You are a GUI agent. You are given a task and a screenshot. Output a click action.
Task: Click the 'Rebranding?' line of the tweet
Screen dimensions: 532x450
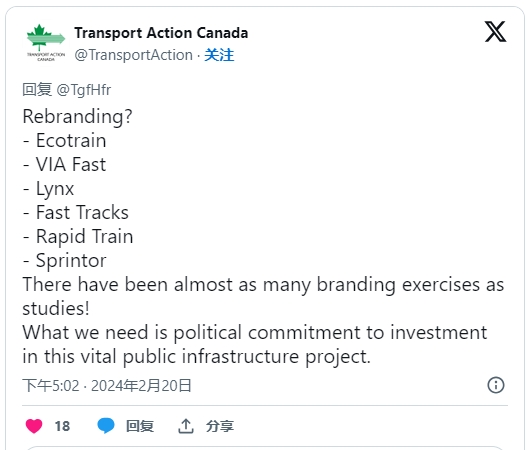(x=77, y=117)
